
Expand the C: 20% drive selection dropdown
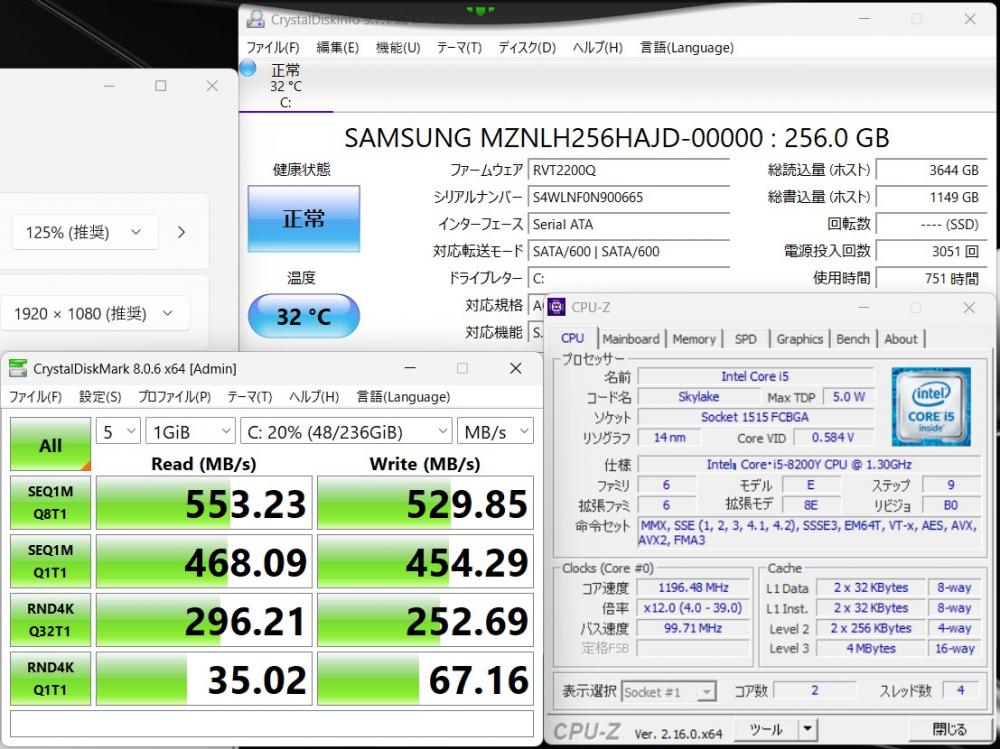click(x=346, y=432)
